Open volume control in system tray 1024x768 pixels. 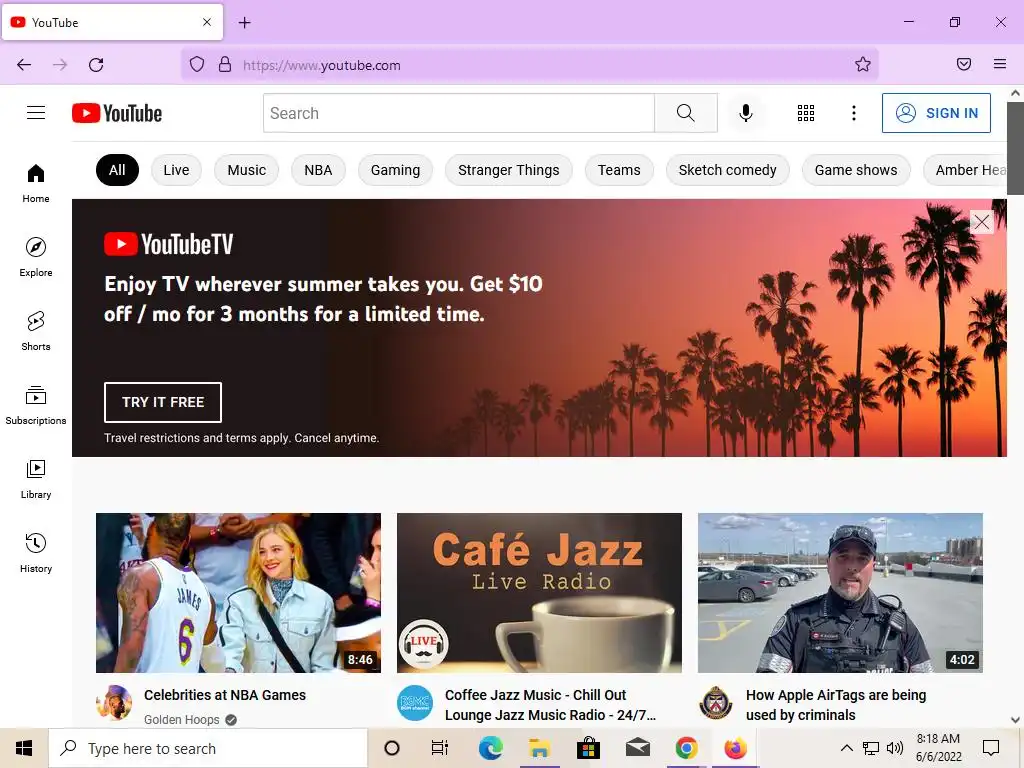(895, 748)
